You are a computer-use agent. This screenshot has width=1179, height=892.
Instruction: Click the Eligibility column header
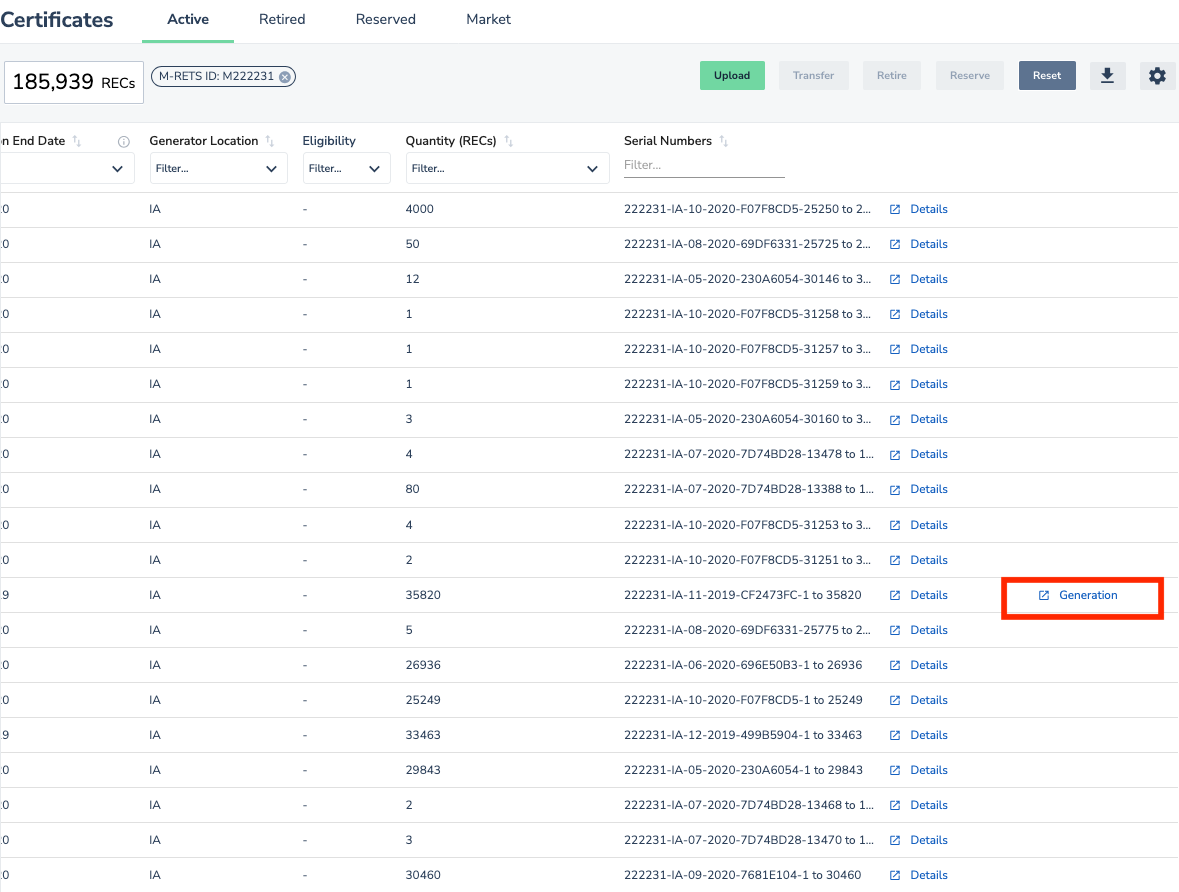click(329, 141)
